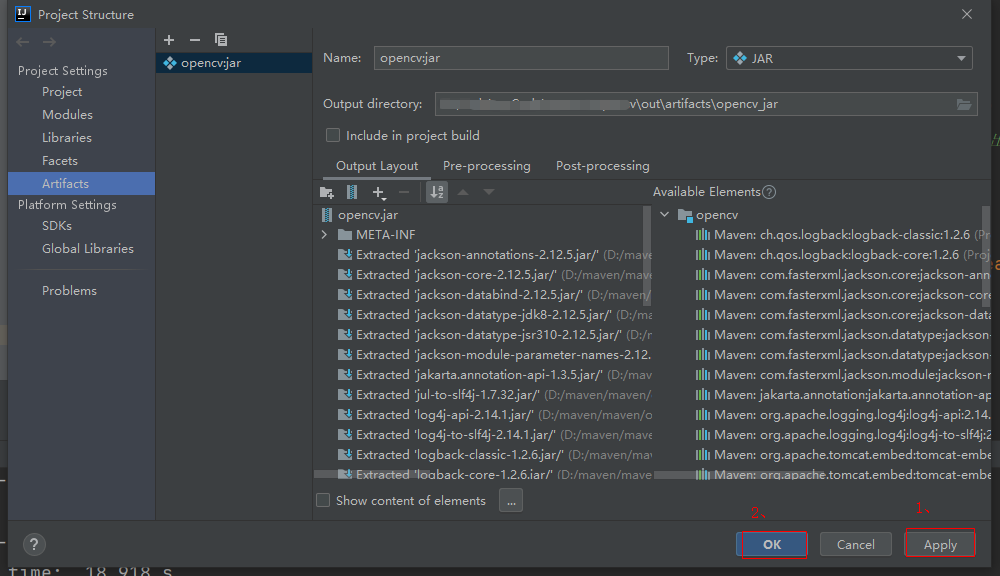This screenshot has height=576, width=1000.
Task: Open the Problems page
Action: pyautogui.click(x=69, y=291)
